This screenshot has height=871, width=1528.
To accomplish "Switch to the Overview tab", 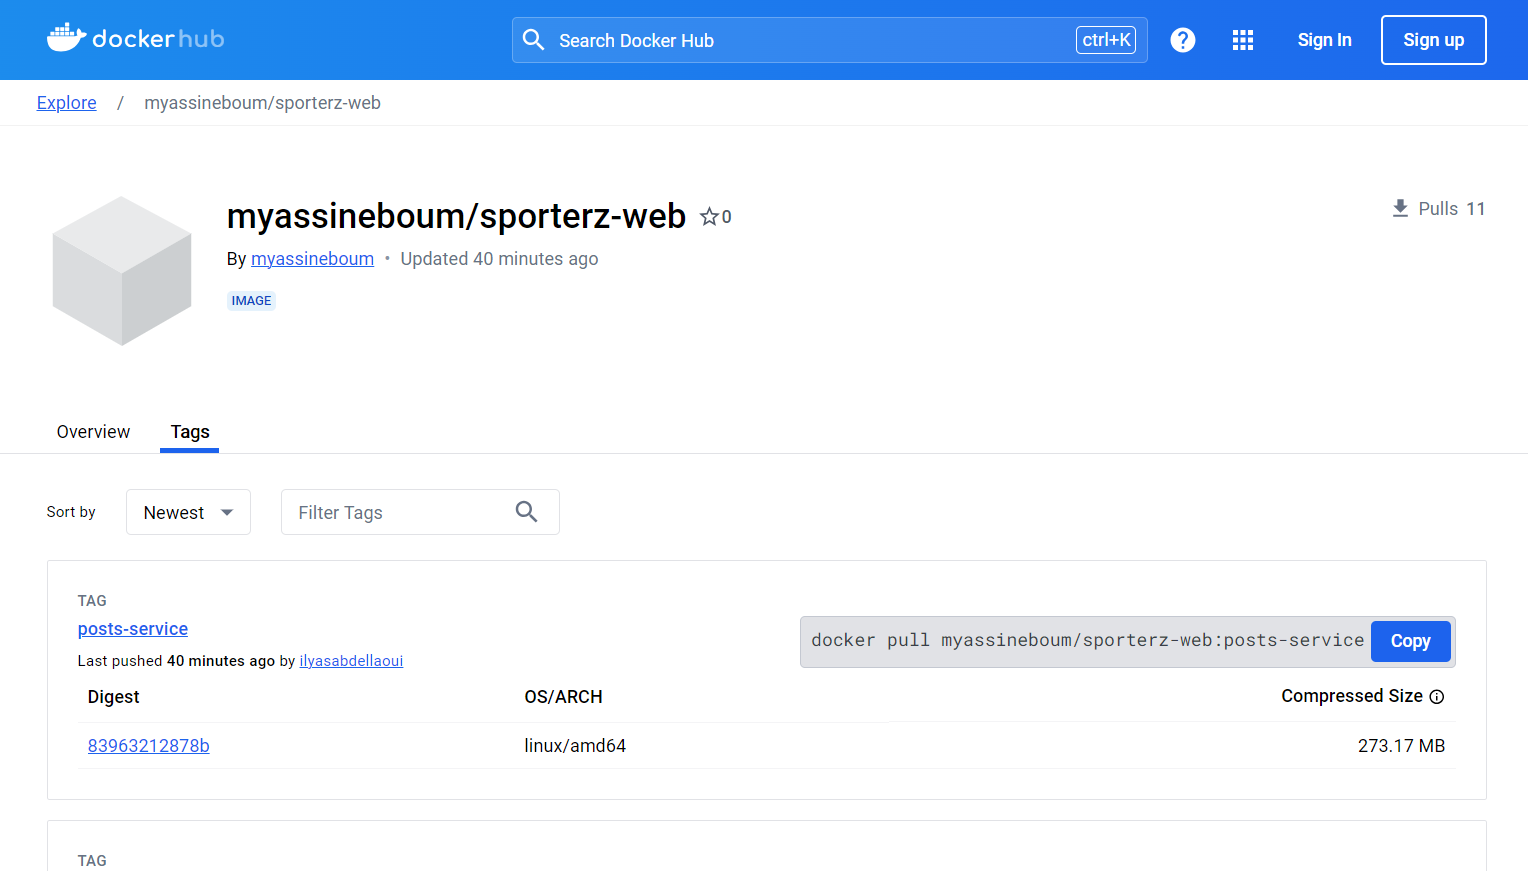I will pos(93,432).
